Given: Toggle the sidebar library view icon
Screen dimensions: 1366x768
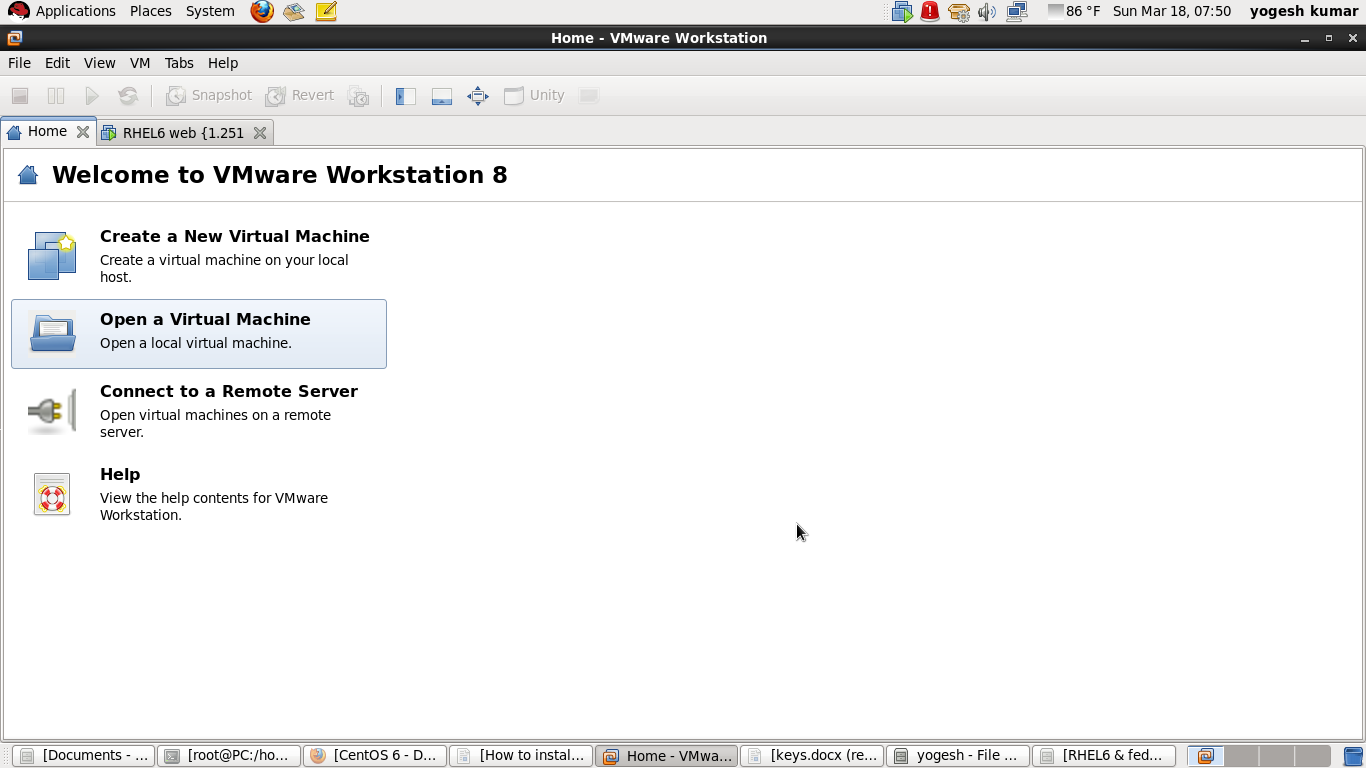Looking at the screenshot, I should pyautogui.click(x=405, y=96).
